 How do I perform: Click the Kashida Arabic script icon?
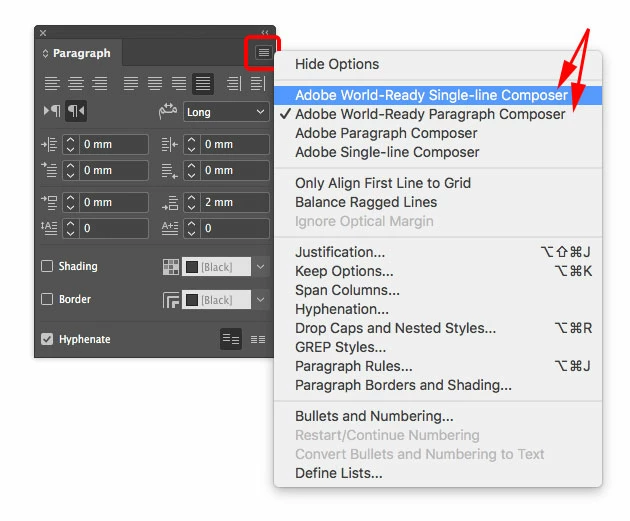(x=168, y=111)
